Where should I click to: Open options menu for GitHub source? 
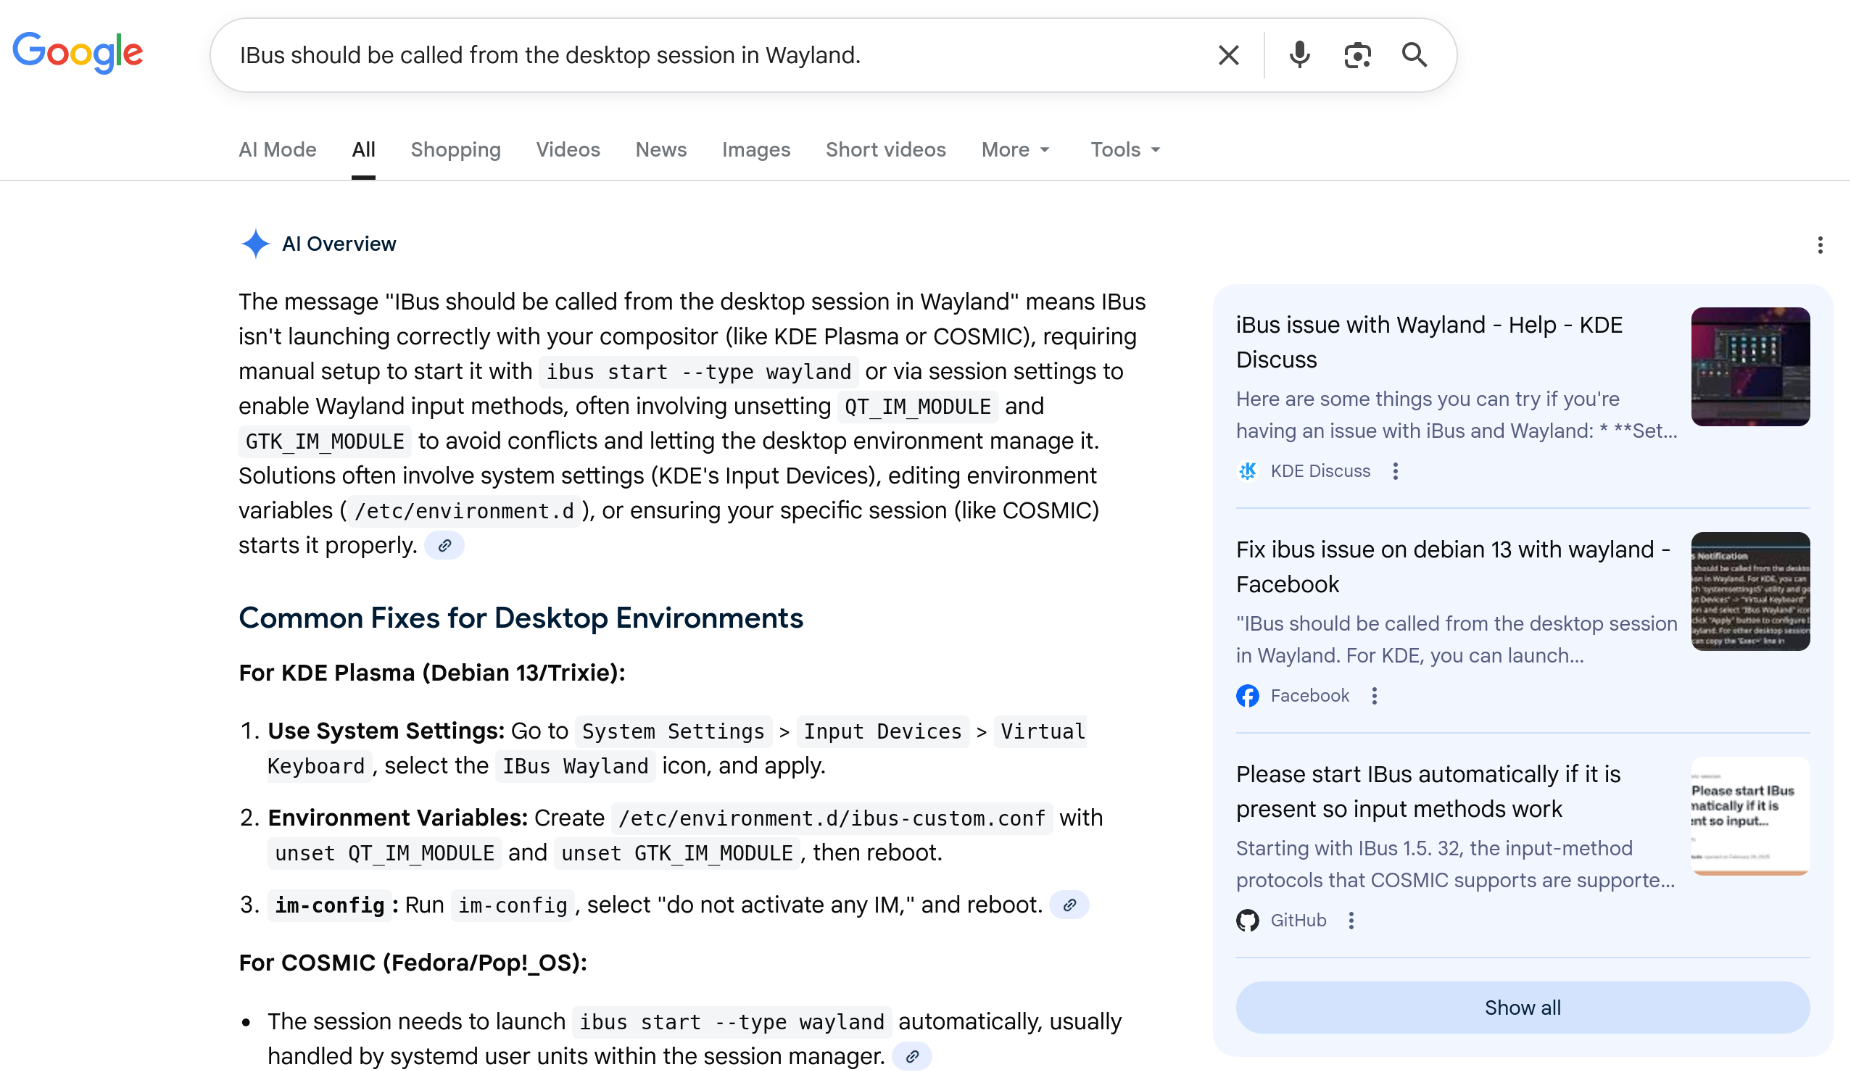pyautogui.click(x=1351, y=921)
